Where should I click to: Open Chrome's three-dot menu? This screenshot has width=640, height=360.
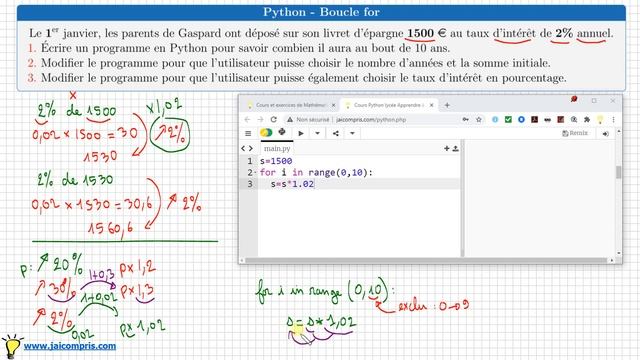coord(613,120)
